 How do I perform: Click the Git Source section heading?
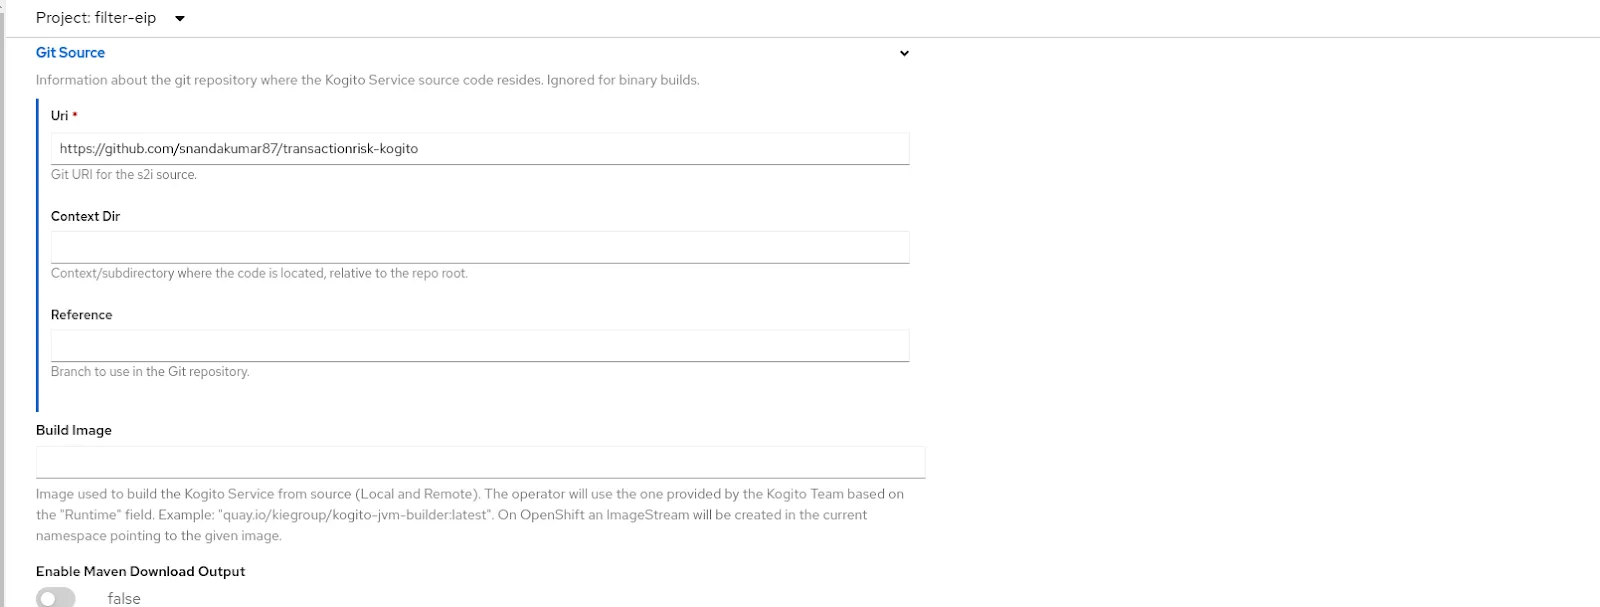pyautogui.click(x=70, y=53)
